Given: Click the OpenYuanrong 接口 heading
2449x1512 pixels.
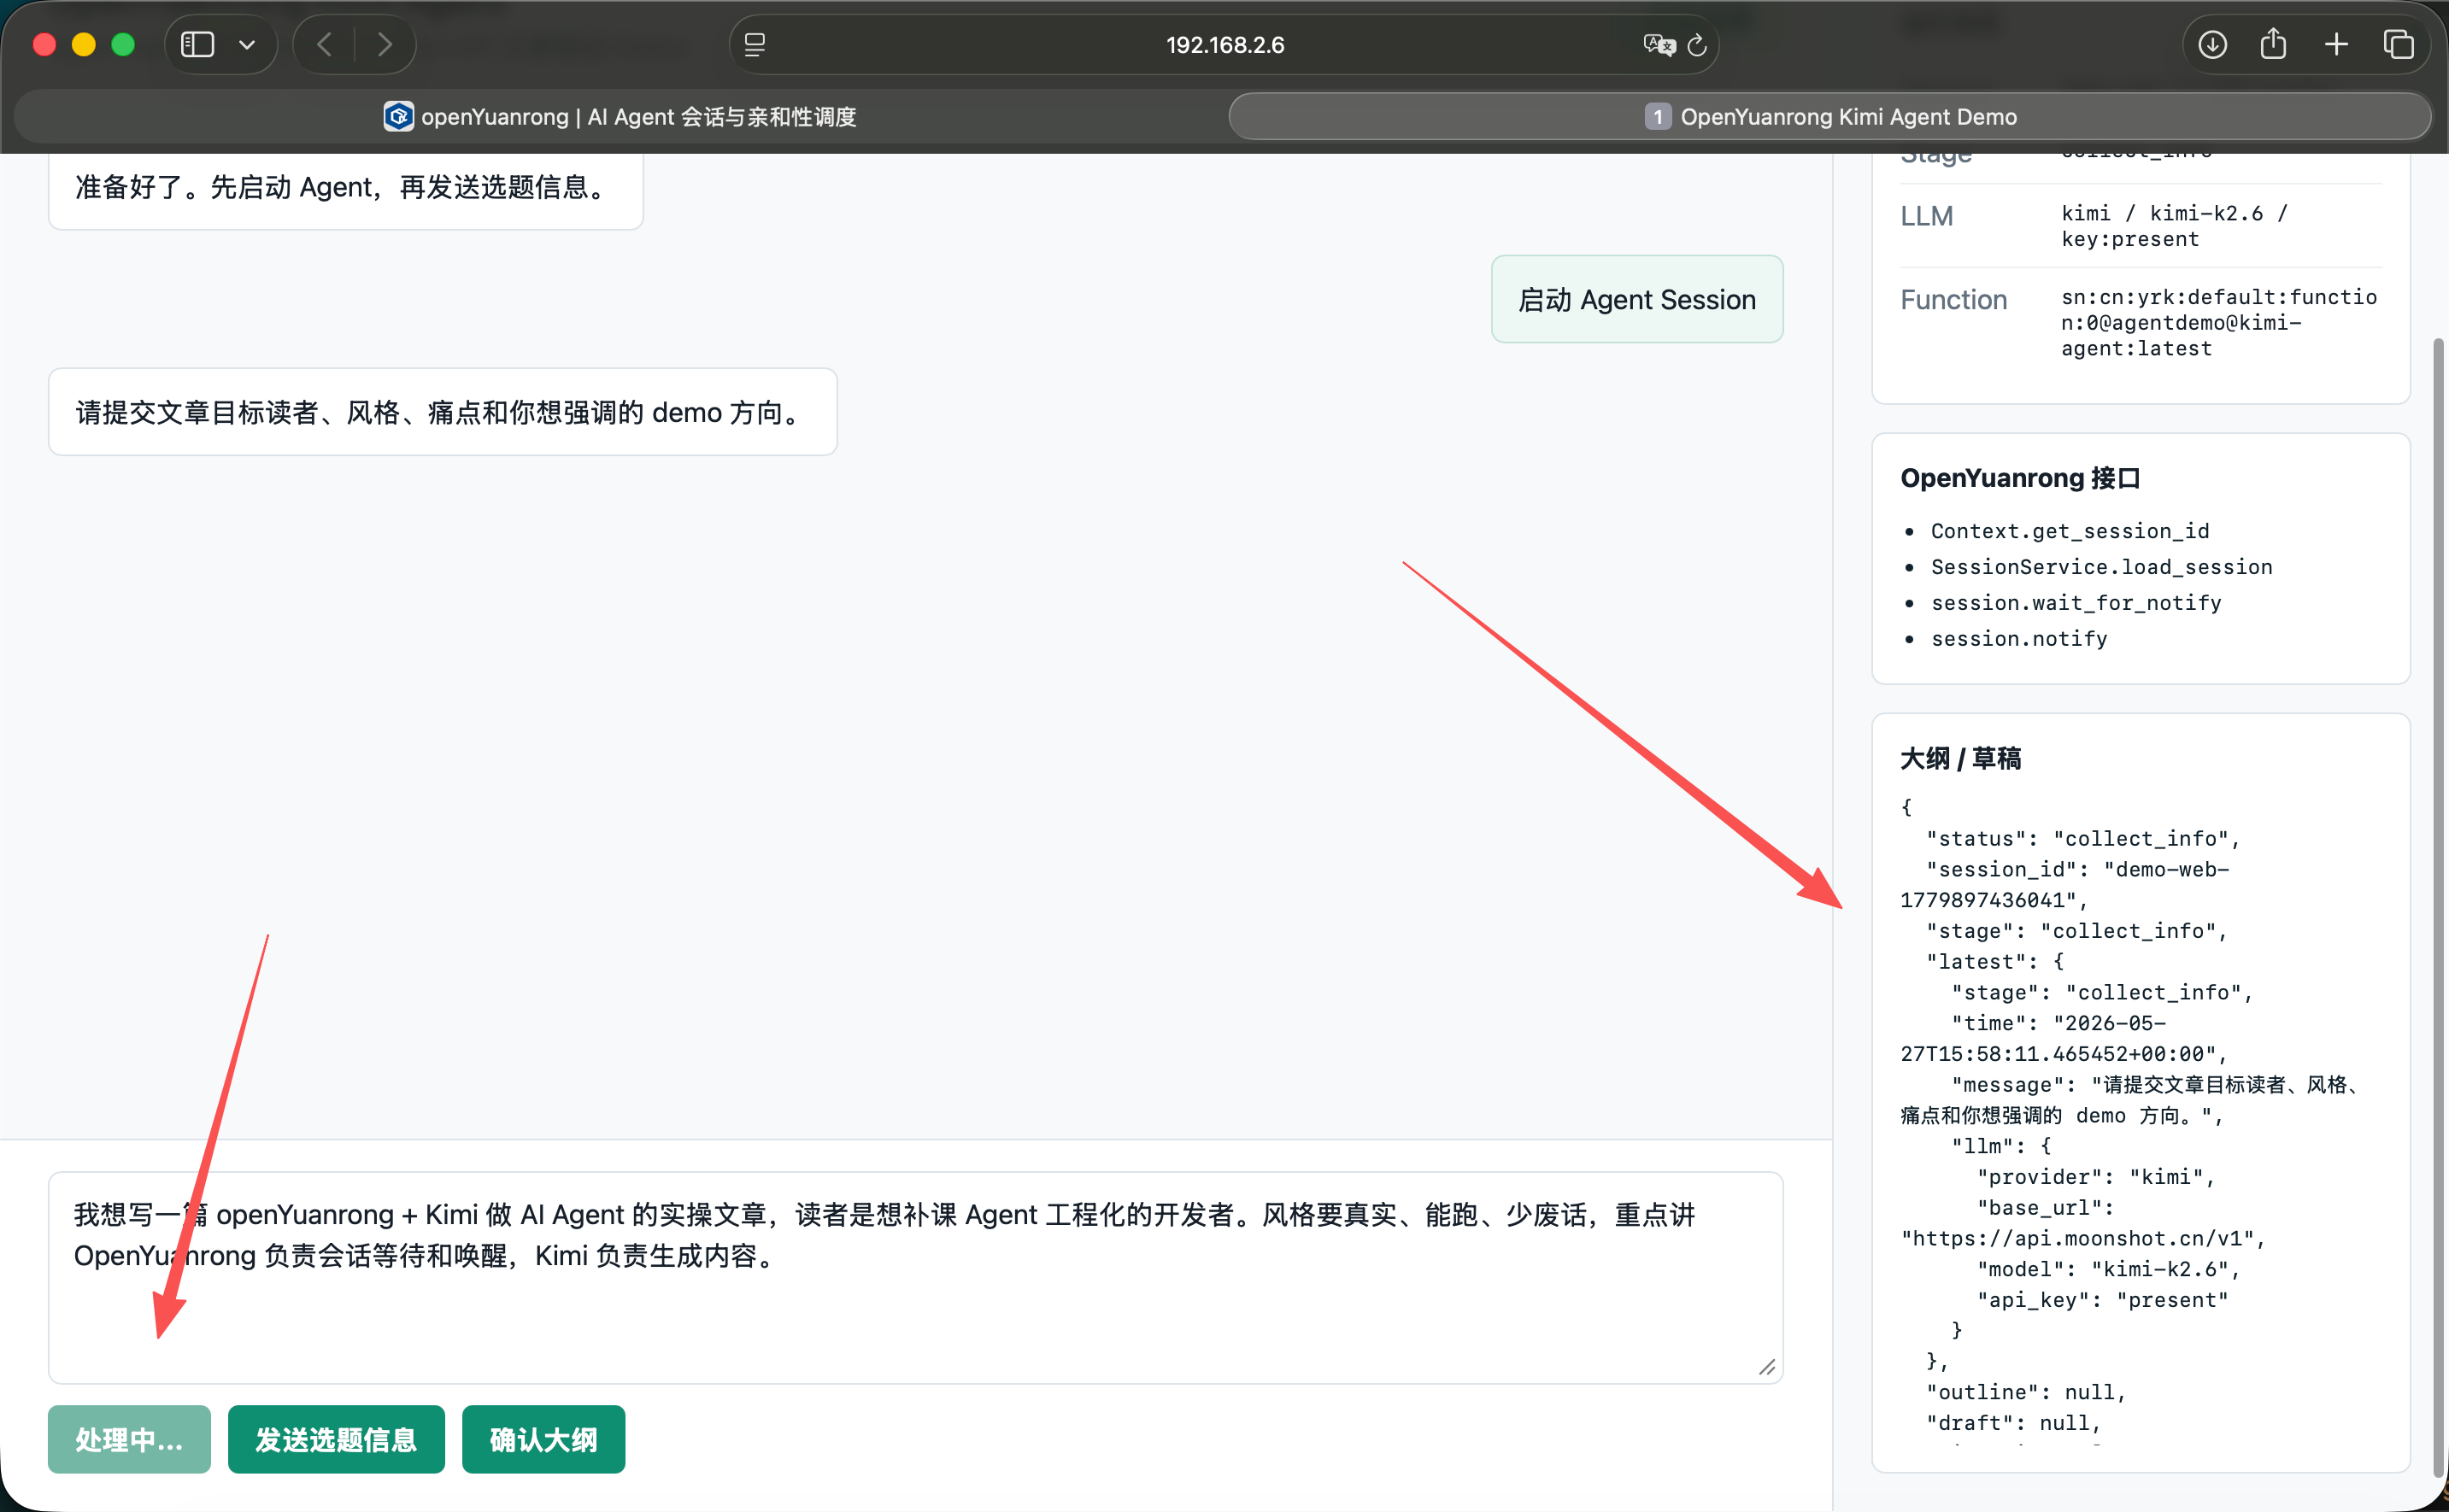Looking at the screenshot, I should [x=2020, y=478].
